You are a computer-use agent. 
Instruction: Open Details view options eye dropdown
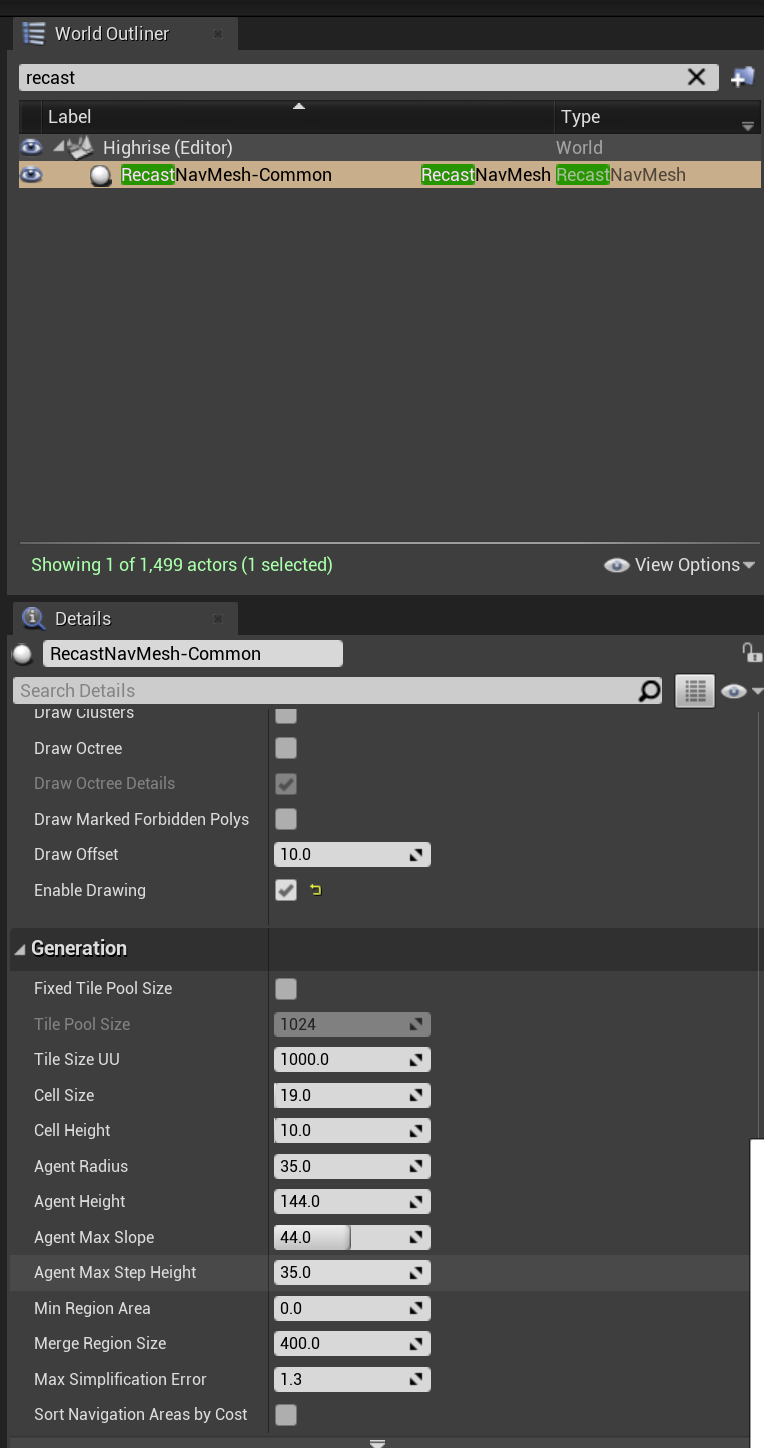point(741,691)
